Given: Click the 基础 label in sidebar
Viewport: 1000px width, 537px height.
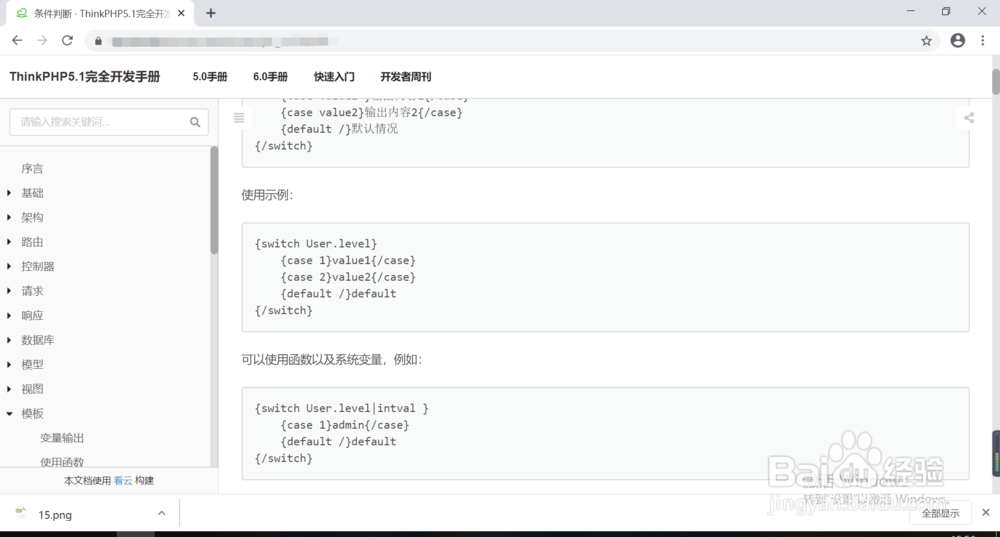Looking at the screenshot, I should coord(32,193).
